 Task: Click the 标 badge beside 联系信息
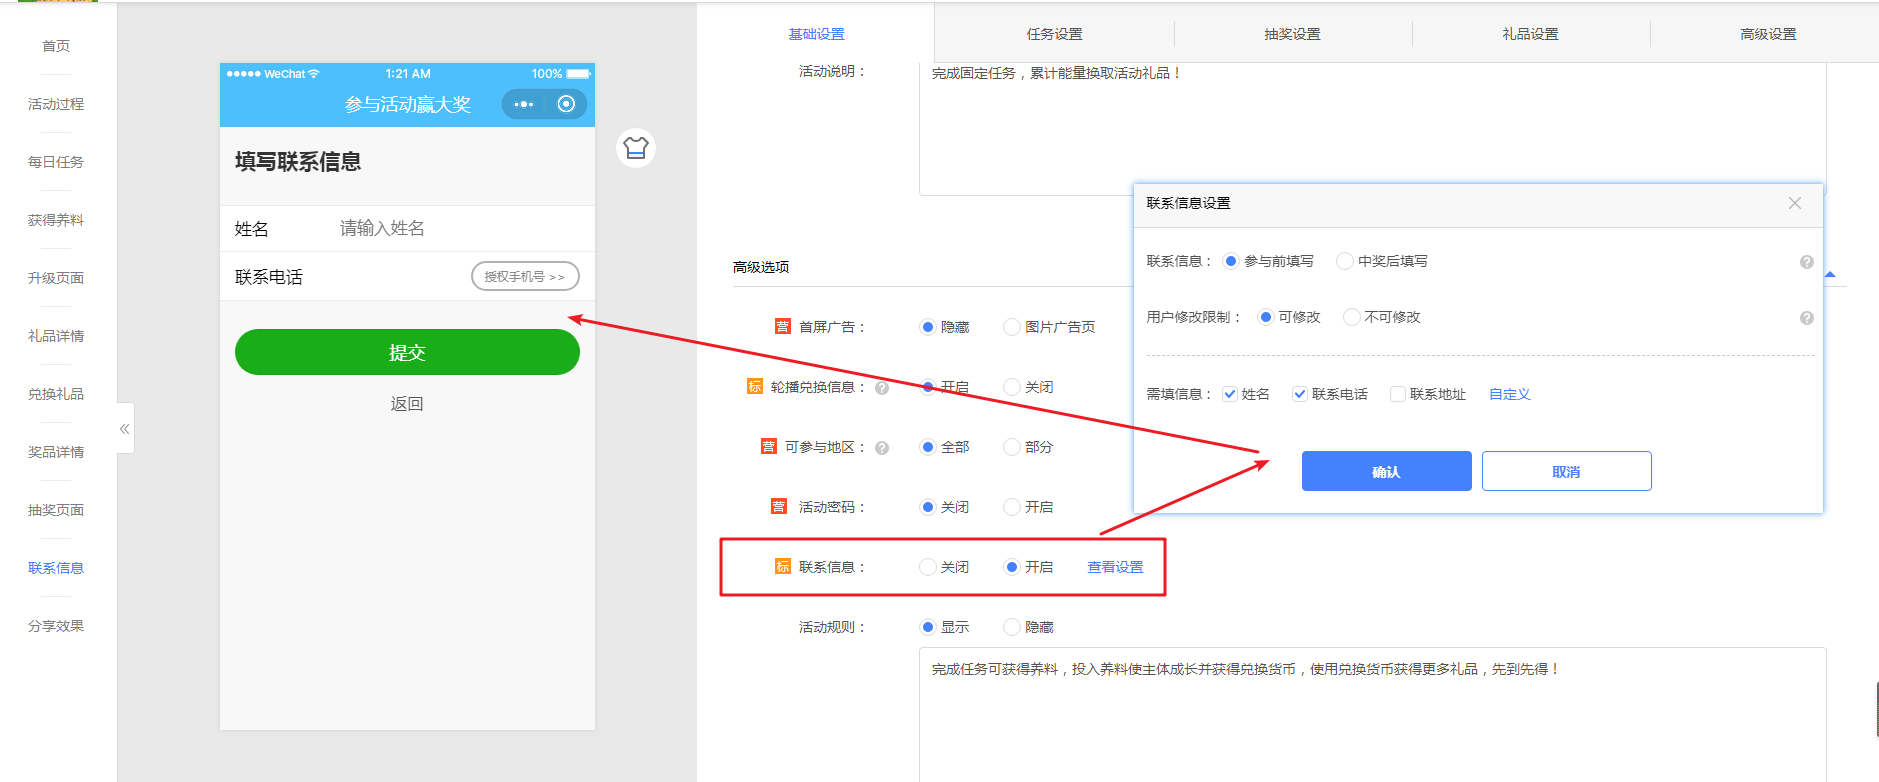tap(783, 566)
